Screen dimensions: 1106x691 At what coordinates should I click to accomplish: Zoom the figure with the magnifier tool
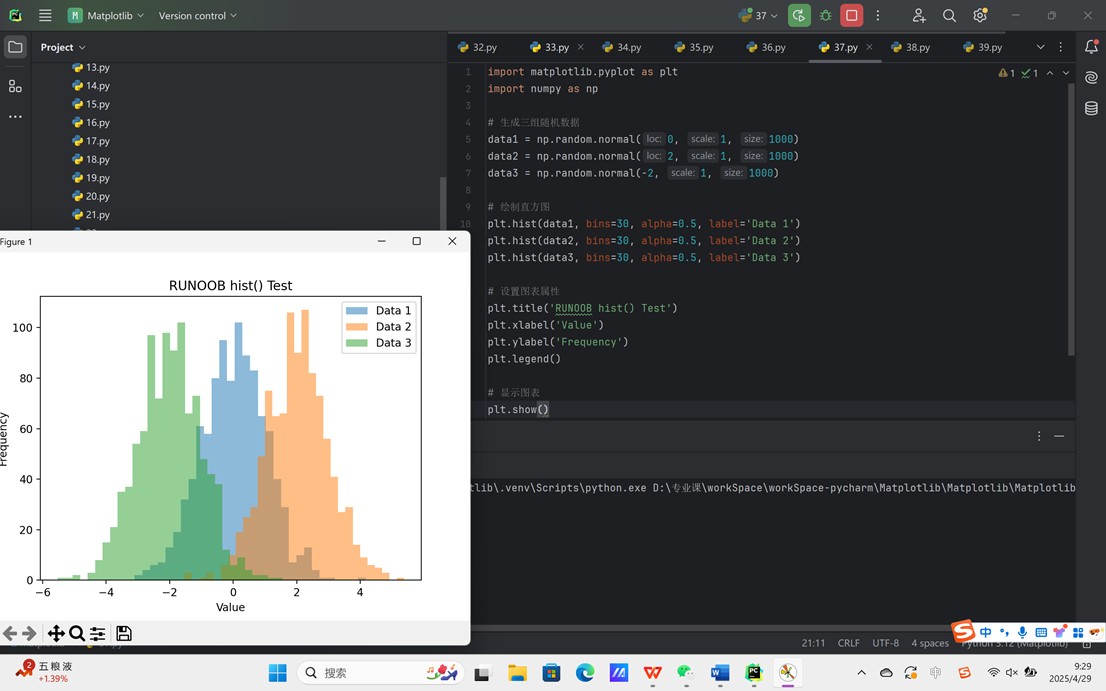[x=77, y=632]
